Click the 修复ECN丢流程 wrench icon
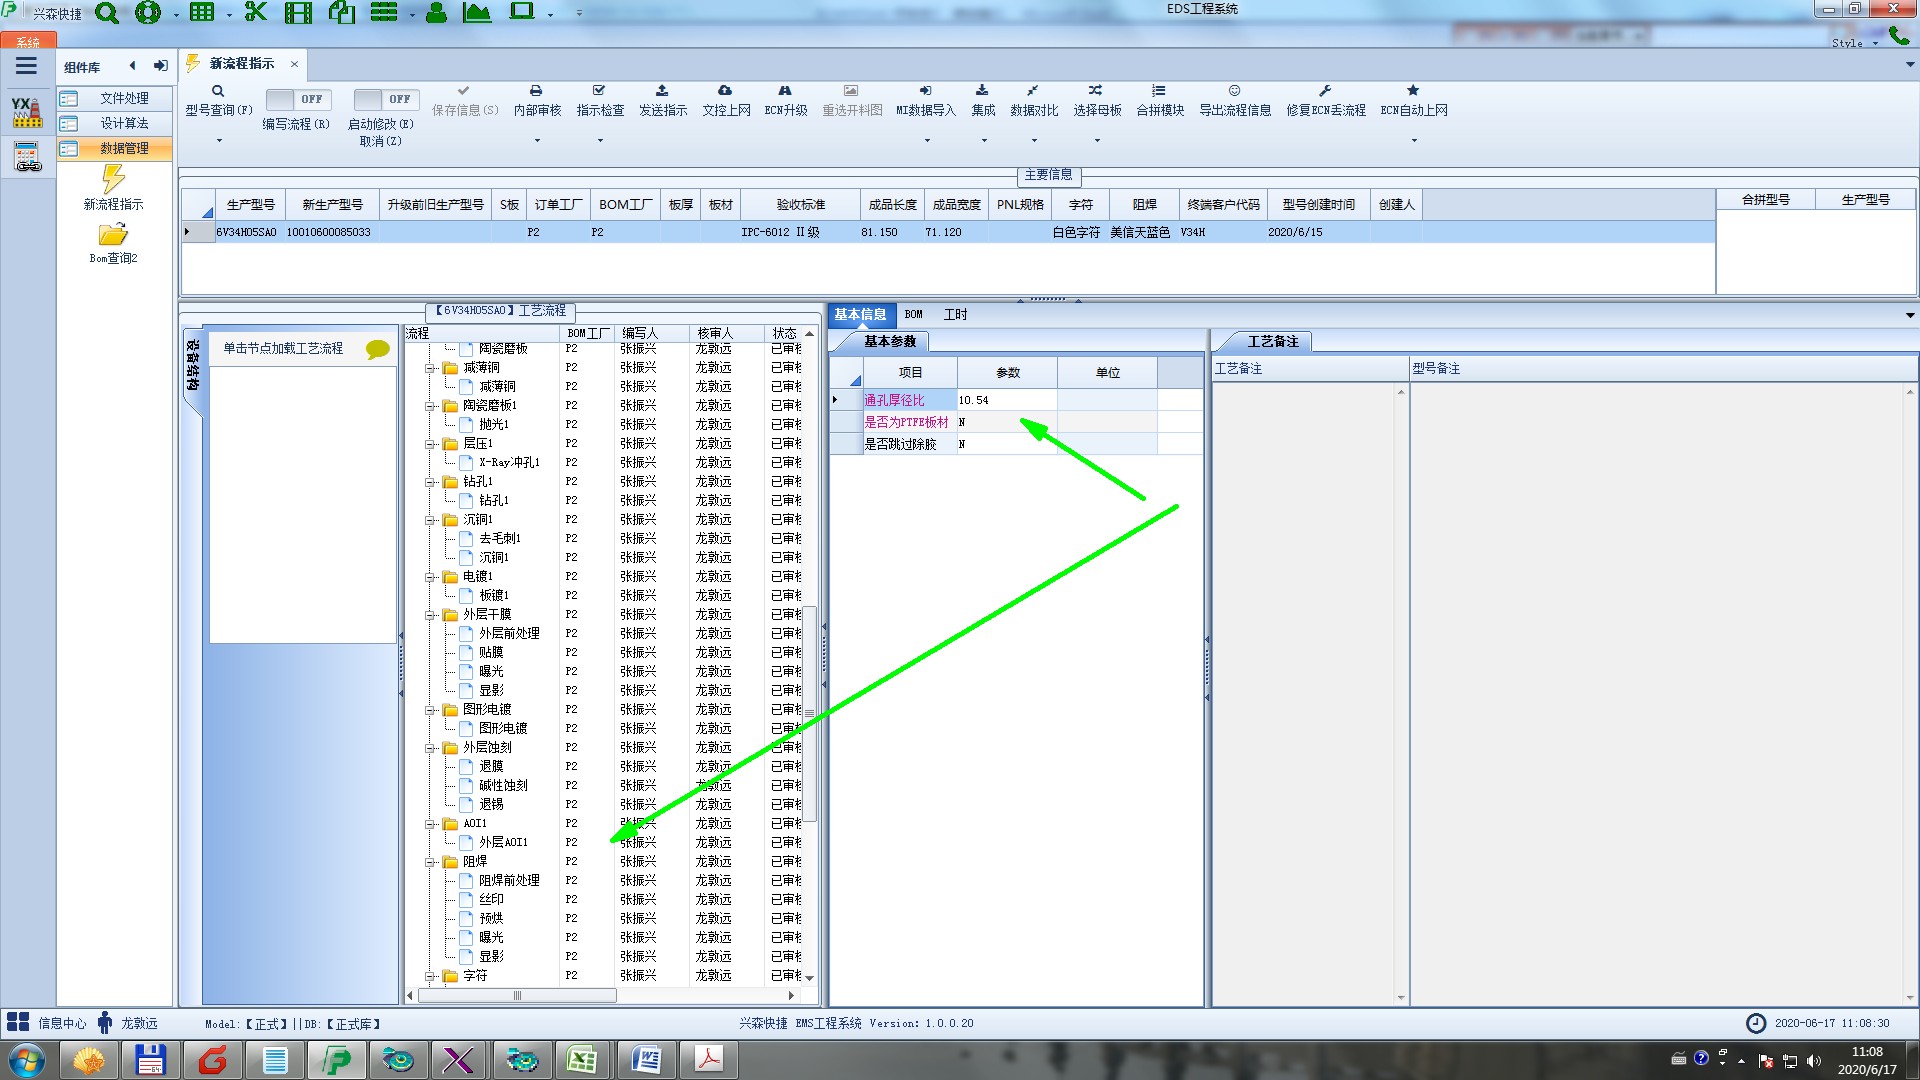 point(1325,91)
